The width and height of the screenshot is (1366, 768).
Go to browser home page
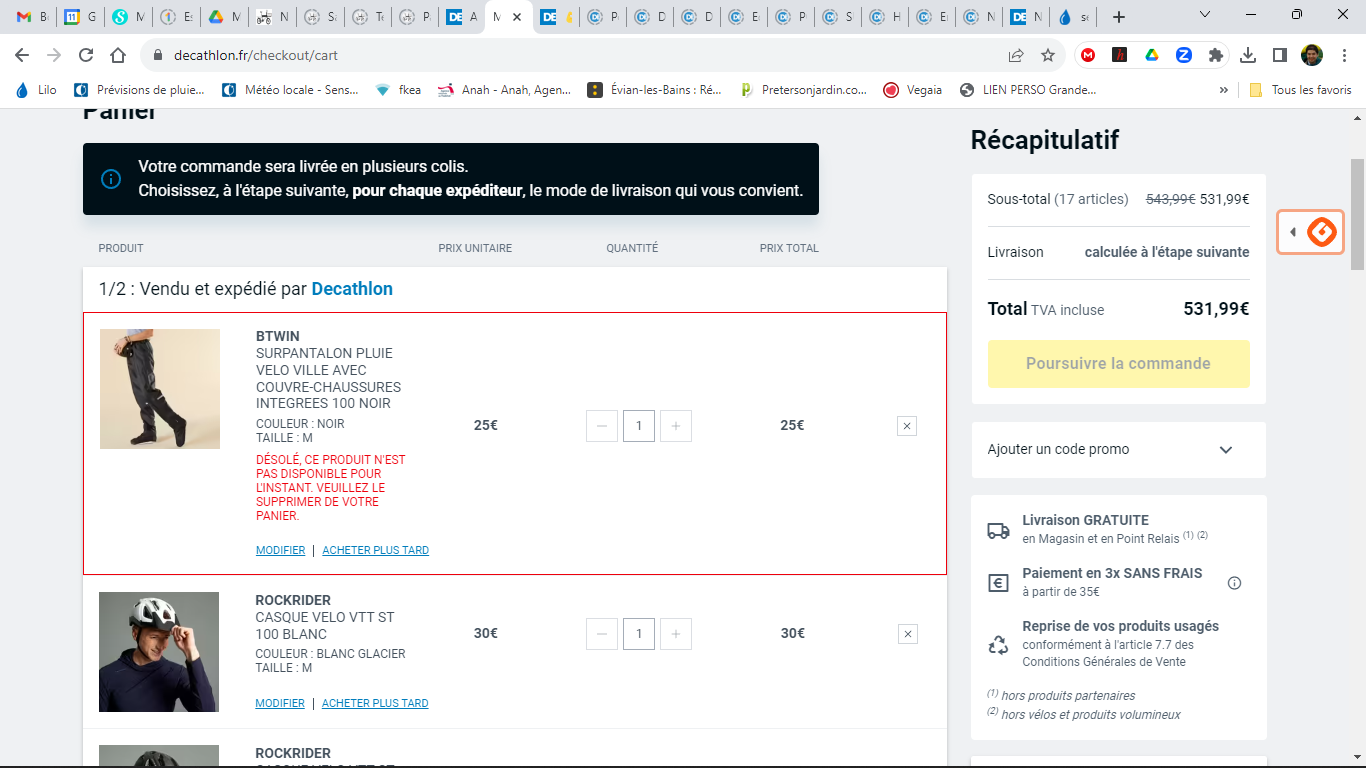[x=118, y=55]
